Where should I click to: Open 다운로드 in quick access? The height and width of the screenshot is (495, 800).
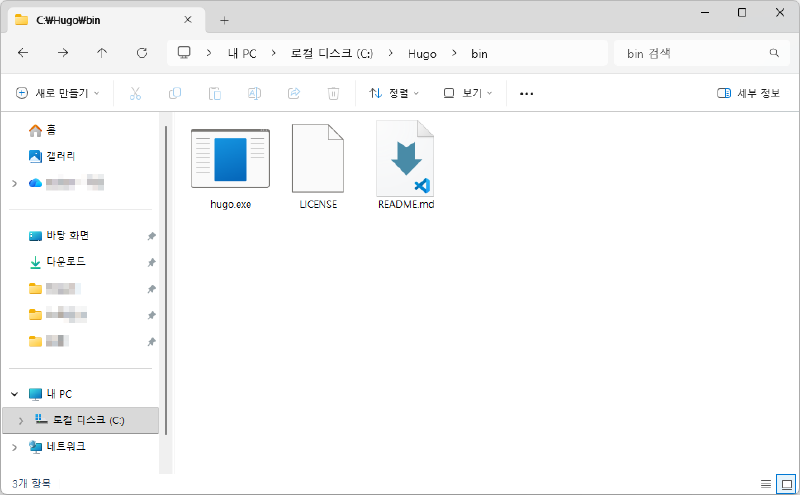tap(57, 262)
